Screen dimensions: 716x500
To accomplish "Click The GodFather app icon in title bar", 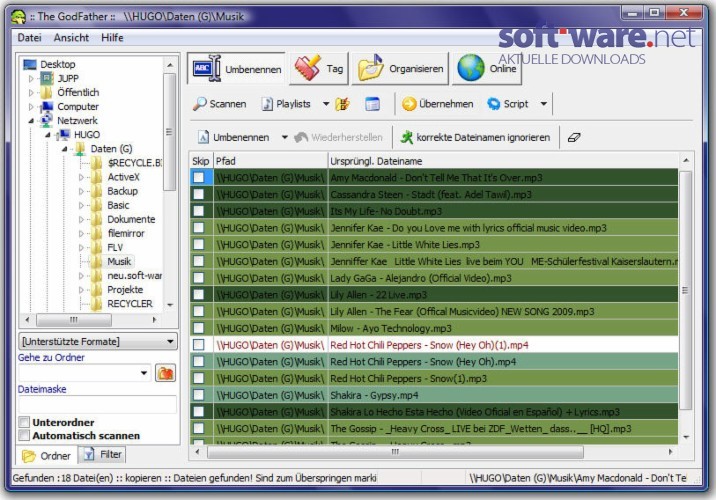I will [18, 17].
